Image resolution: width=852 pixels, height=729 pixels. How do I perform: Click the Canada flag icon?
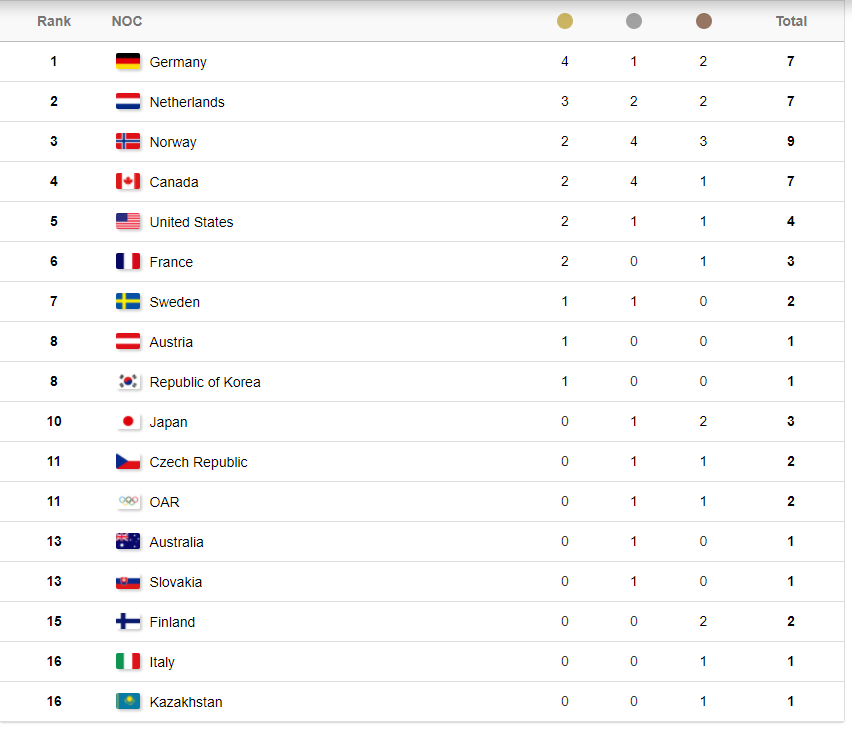128,182
